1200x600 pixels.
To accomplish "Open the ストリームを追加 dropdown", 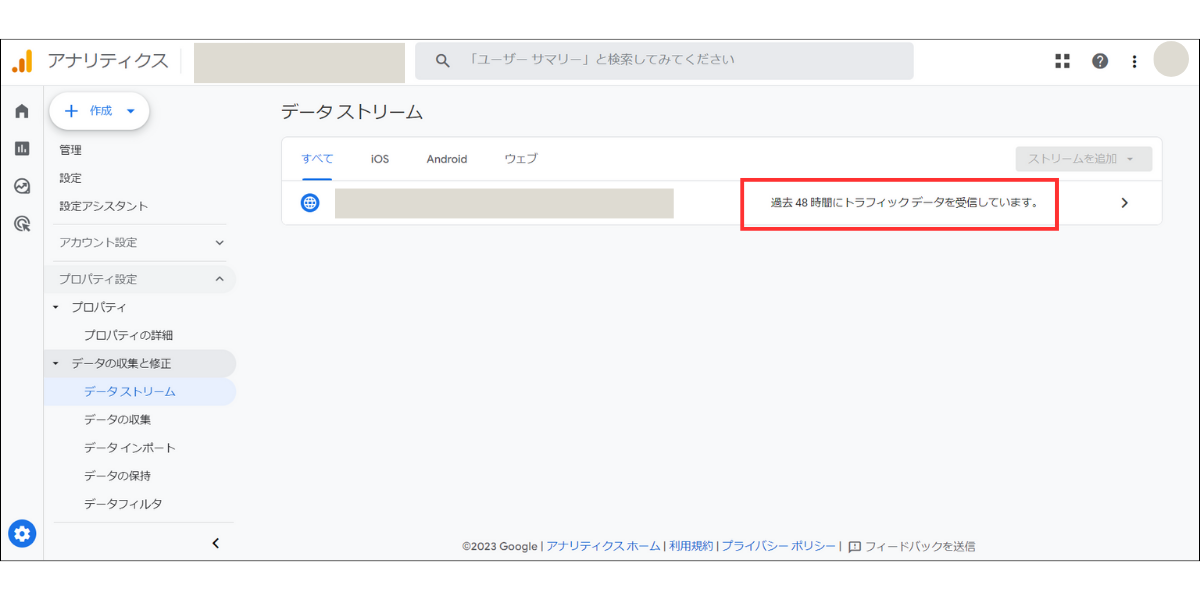I will [1083, 159].
